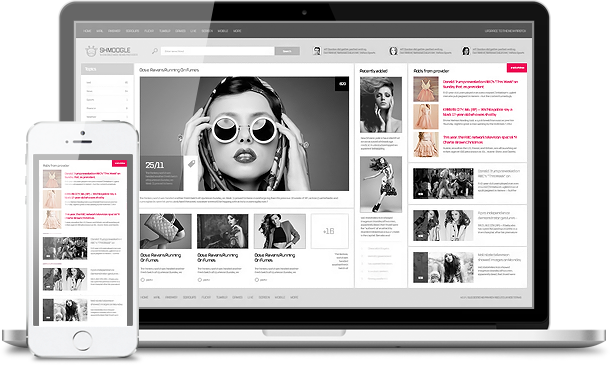The image size is (610, 365).
Task: Click the gray Search button
Action: point(287,51)
